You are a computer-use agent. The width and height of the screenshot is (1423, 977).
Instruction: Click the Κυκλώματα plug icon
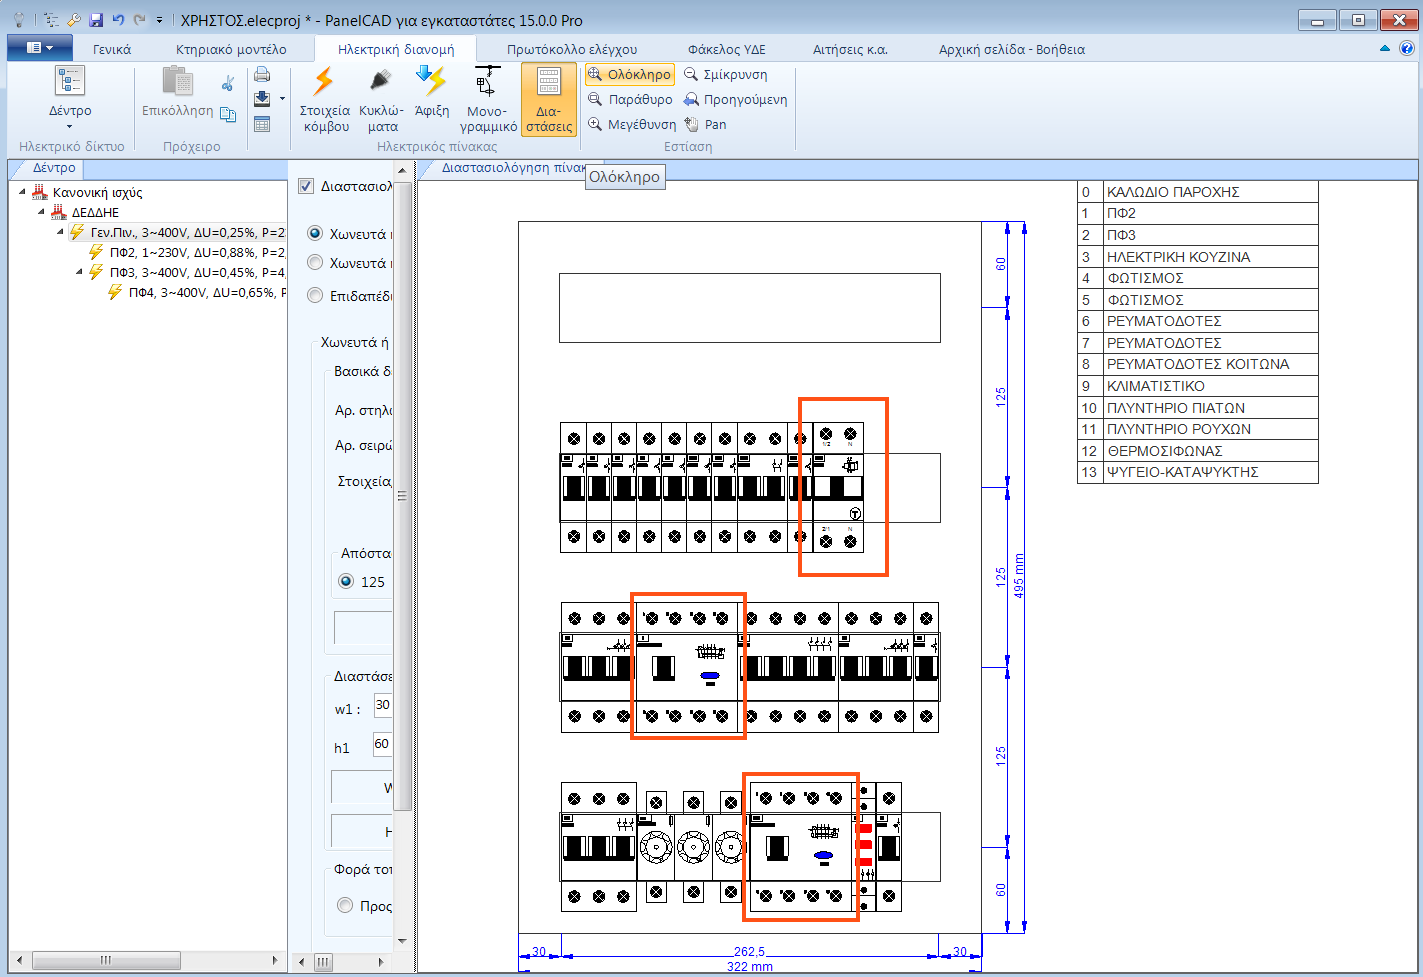381,98
